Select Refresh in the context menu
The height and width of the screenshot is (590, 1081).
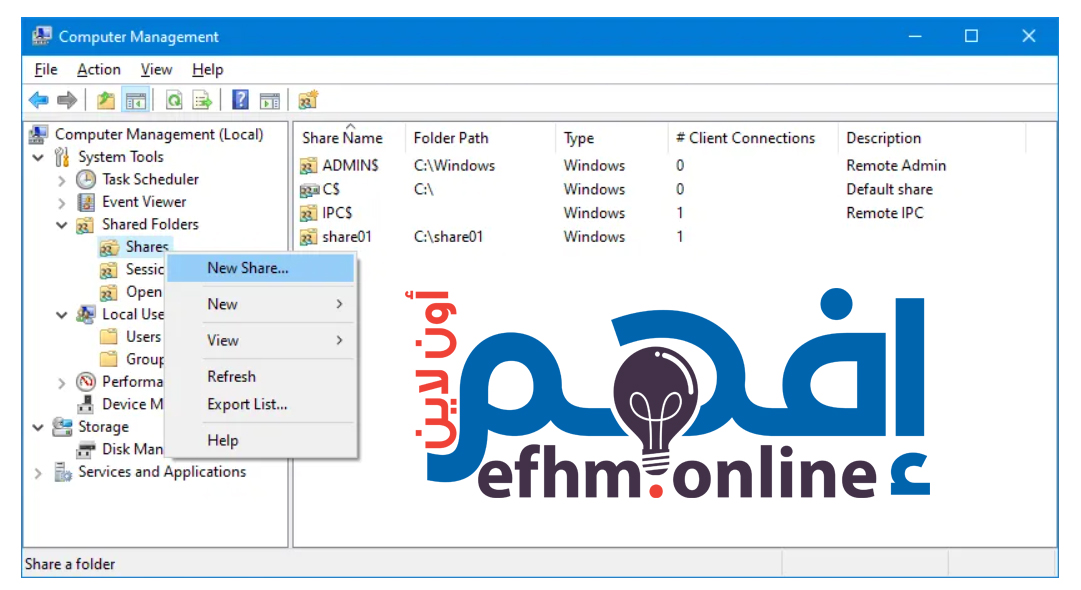pos(261,376)
